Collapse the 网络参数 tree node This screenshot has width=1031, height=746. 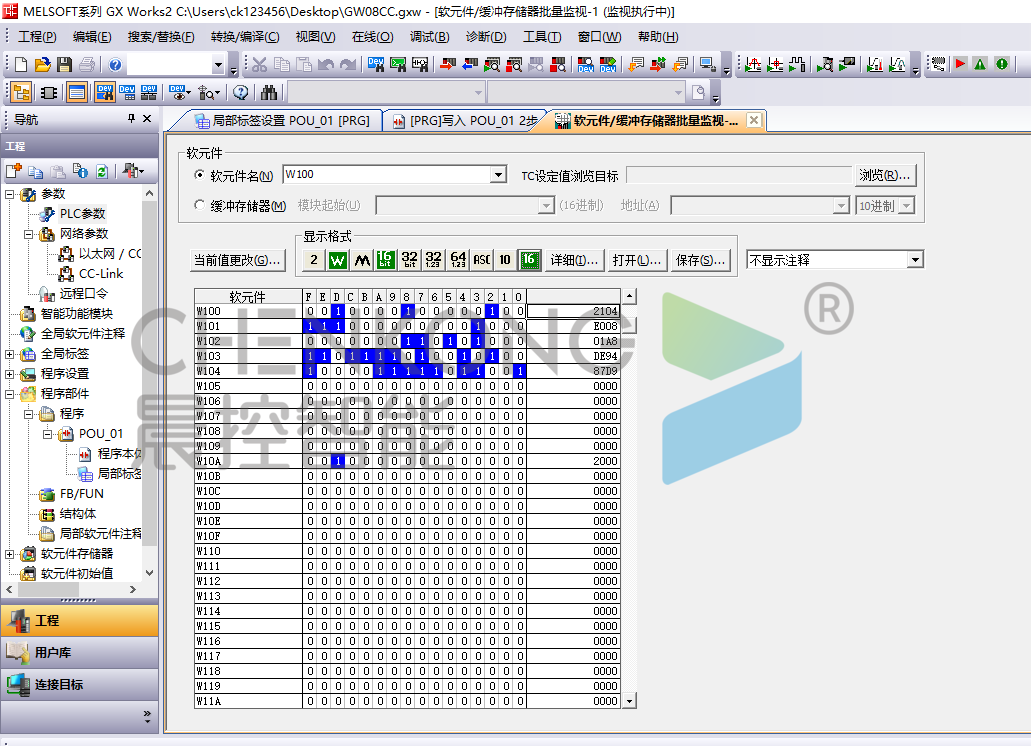[x=29, y=234]
